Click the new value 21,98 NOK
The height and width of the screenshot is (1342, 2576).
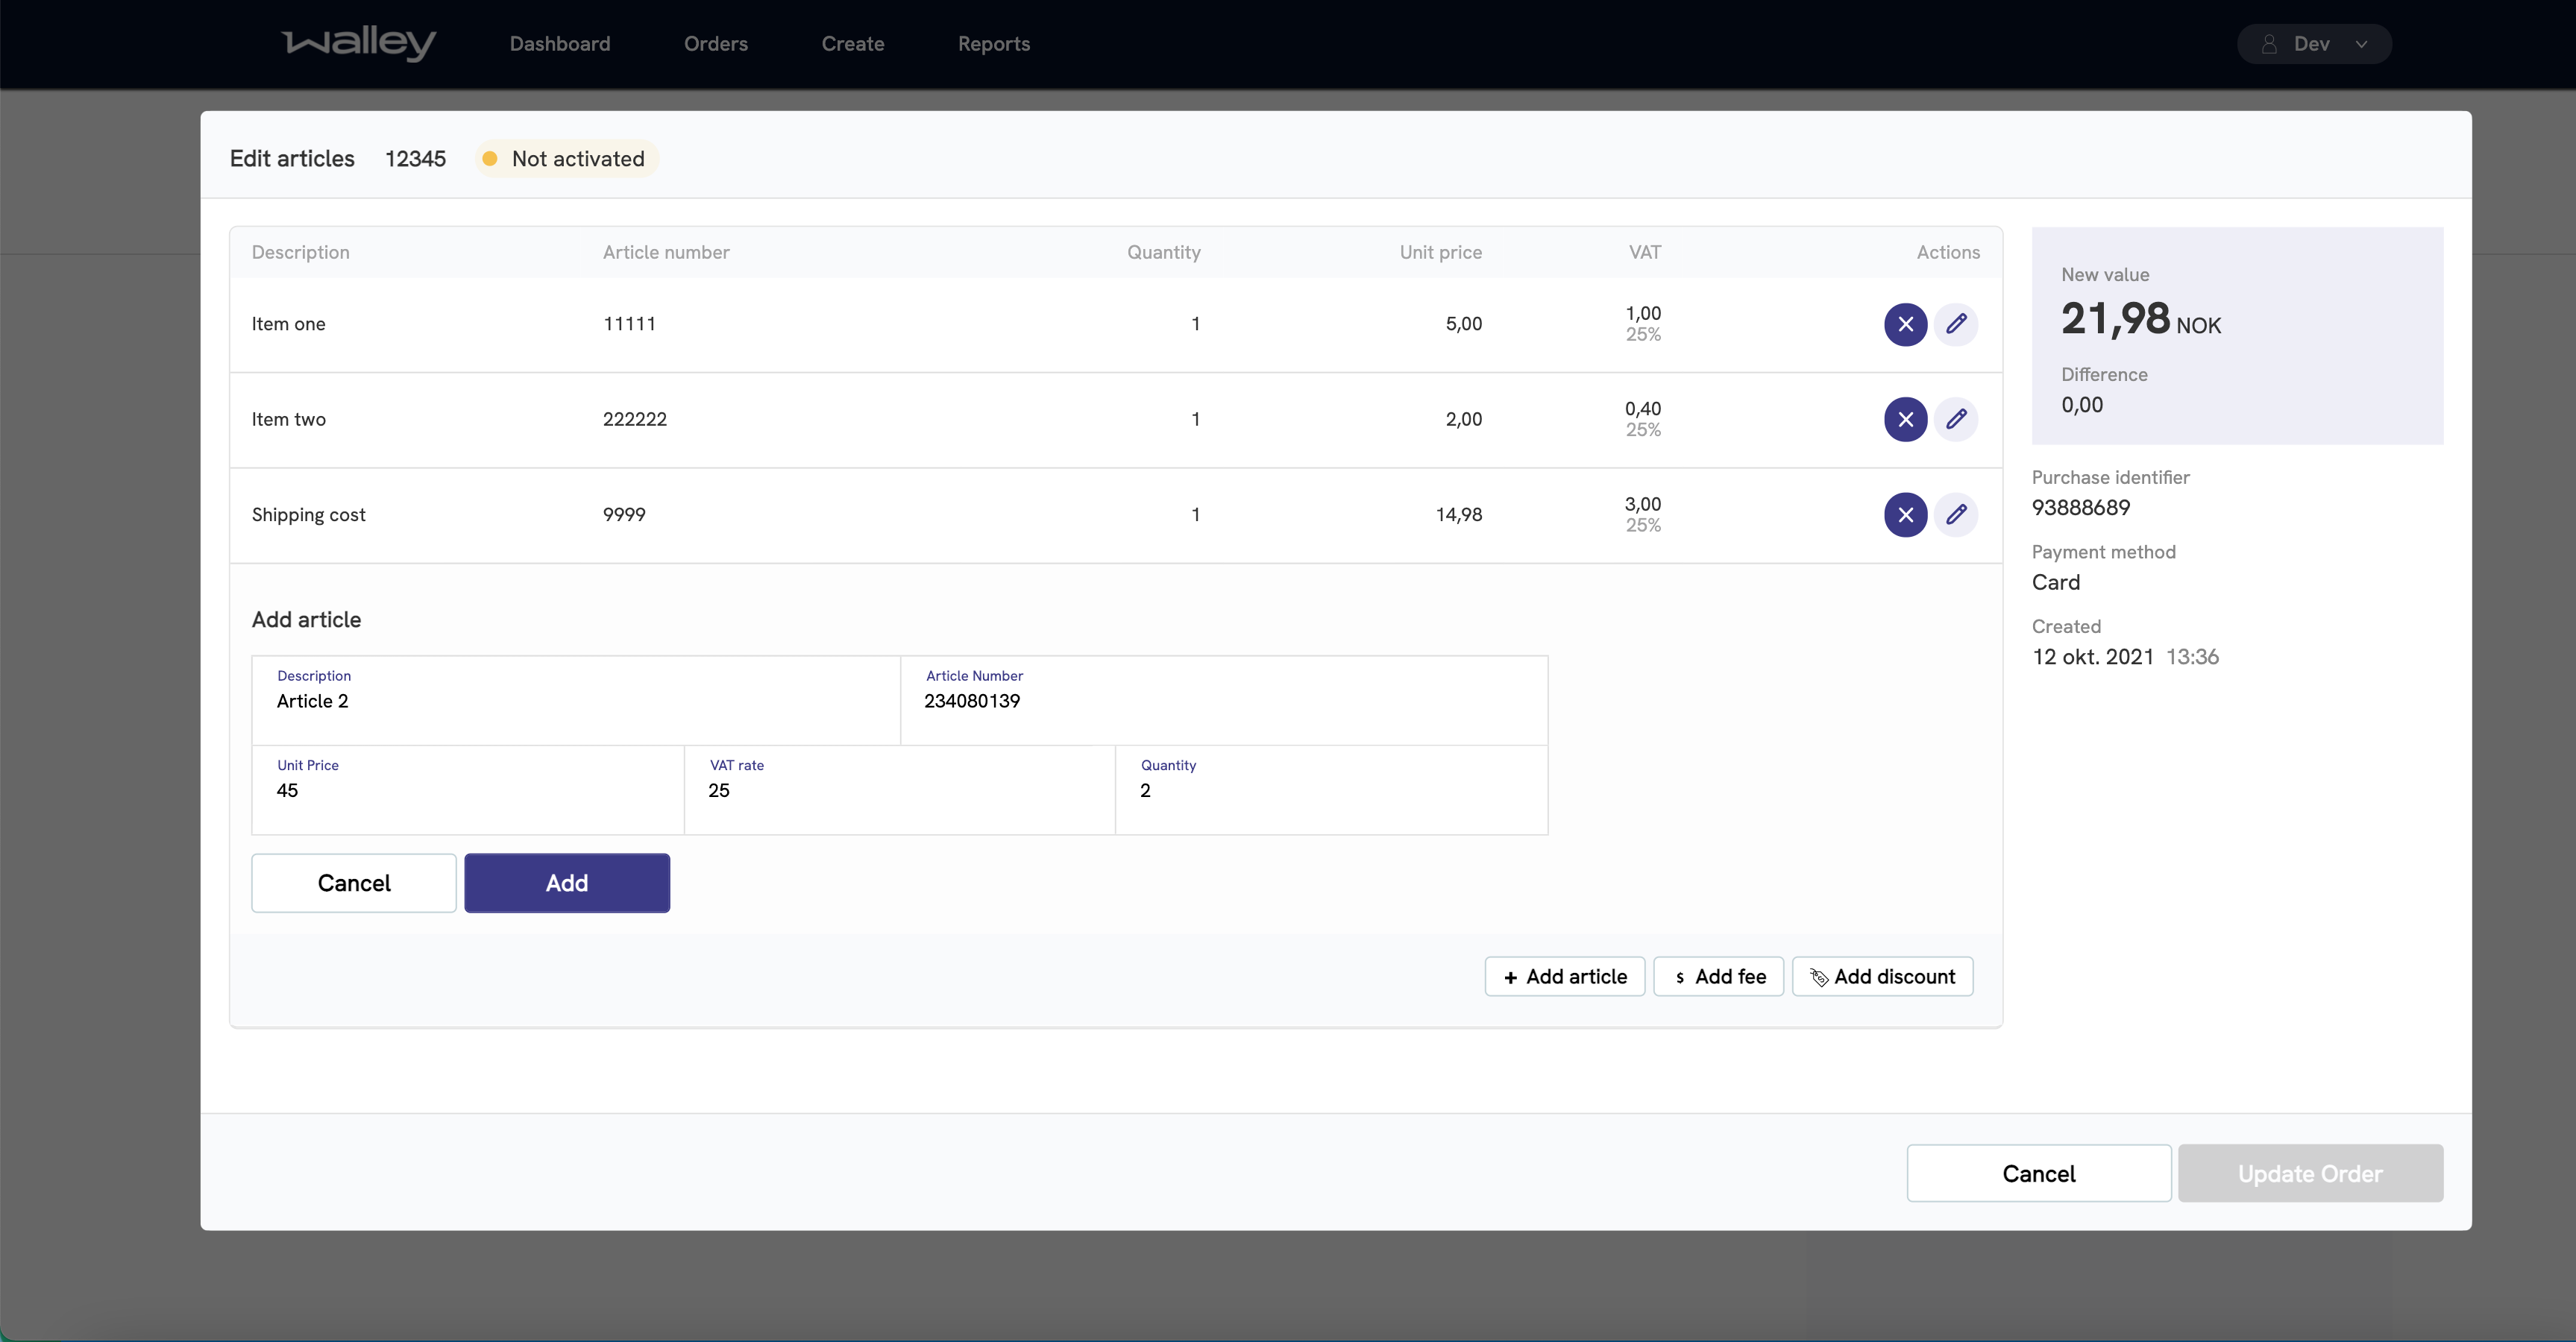tap(2141, 319)
